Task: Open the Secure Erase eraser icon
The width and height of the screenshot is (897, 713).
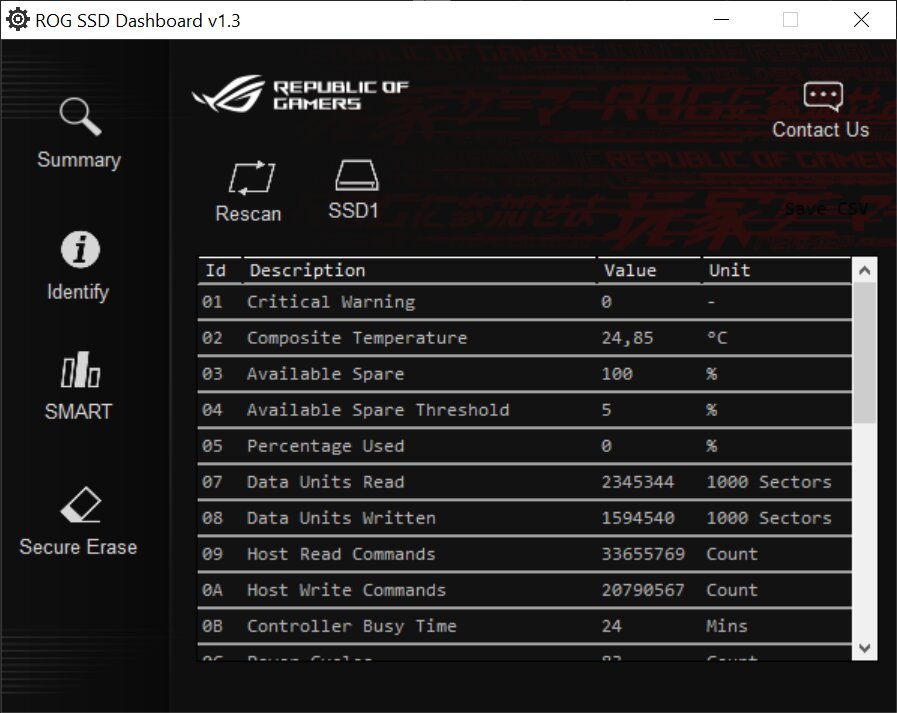Action: pos(80,505)
